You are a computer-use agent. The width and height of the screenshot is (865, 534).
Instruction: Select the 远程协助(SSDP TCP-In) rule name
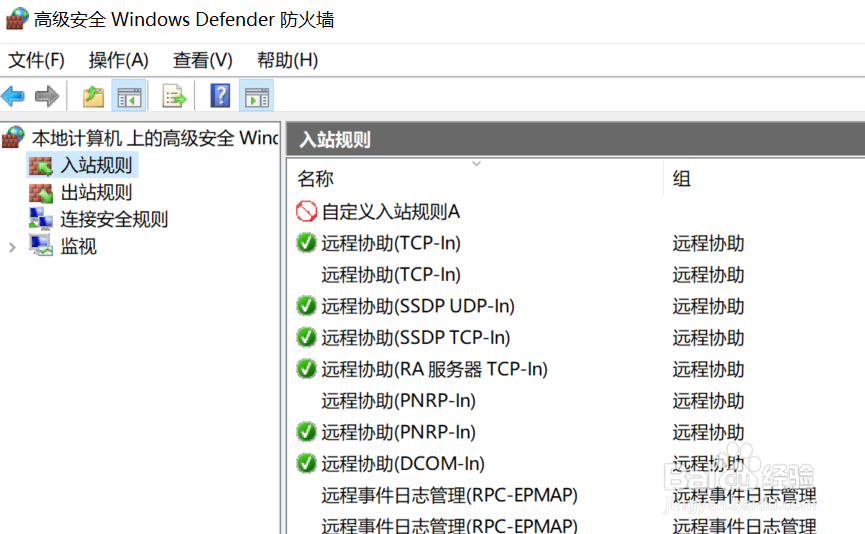pyautogui.click(x=416, y=338)
